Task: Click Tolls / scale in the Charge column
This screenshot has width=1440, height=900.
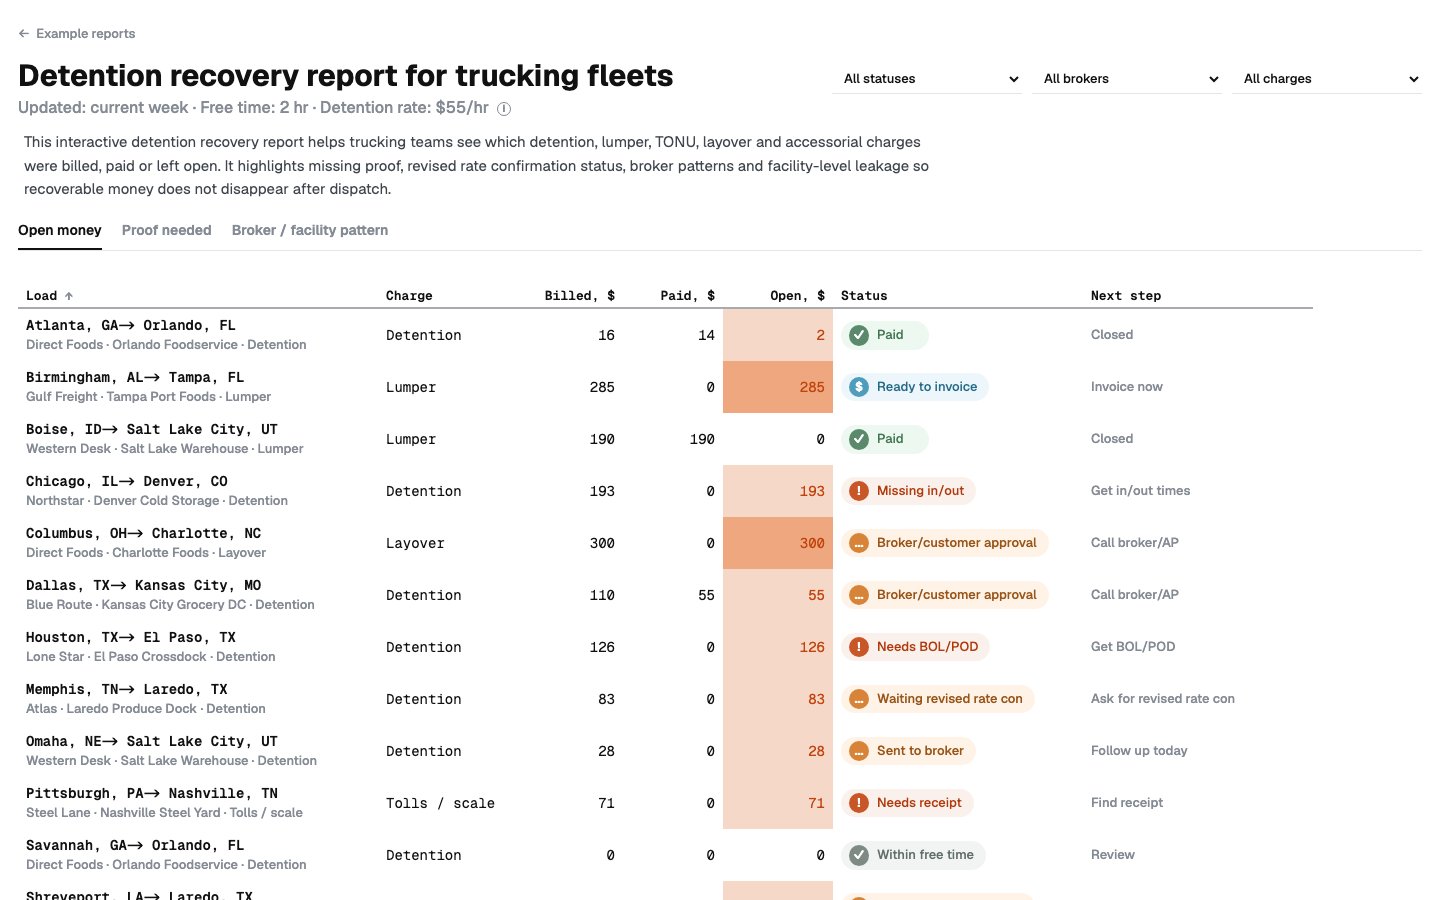Action: (440, 804)
